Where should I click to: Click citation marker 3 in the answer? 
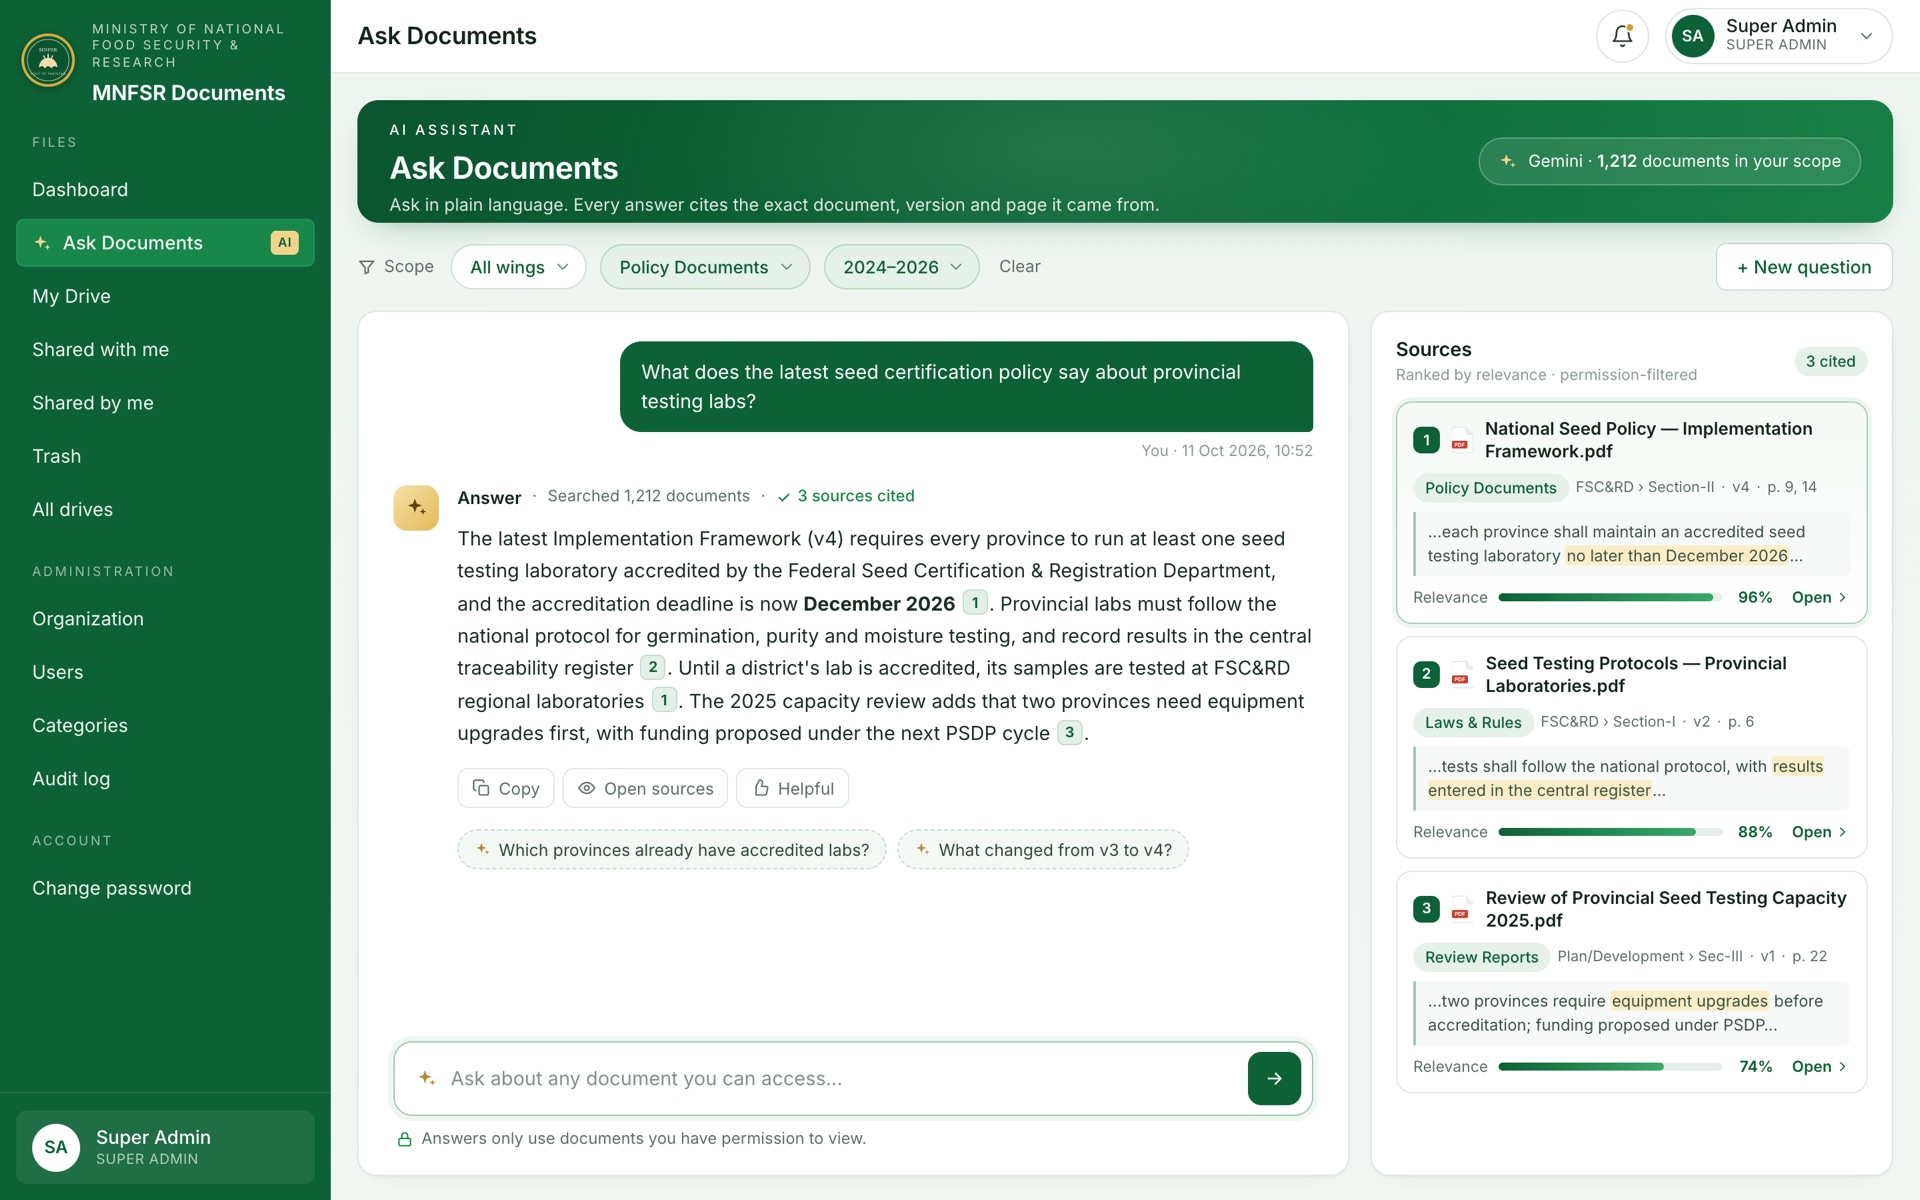[x=1069, y=732]
